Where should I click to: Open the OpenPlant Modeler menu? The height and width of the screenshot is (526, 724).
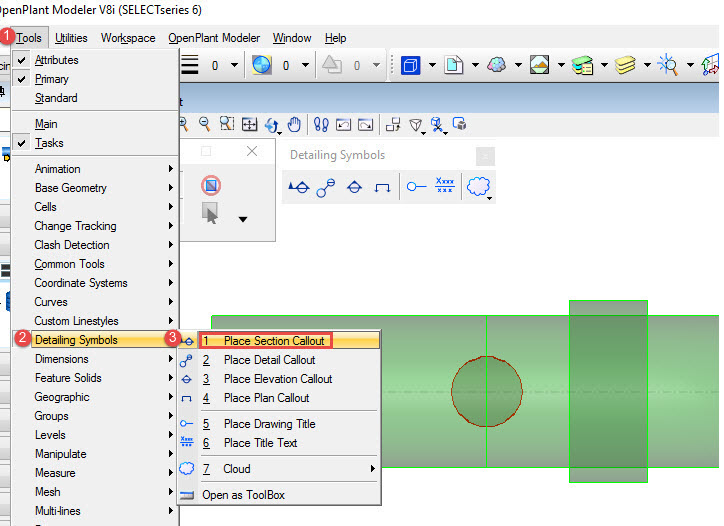tap(214, 38)
